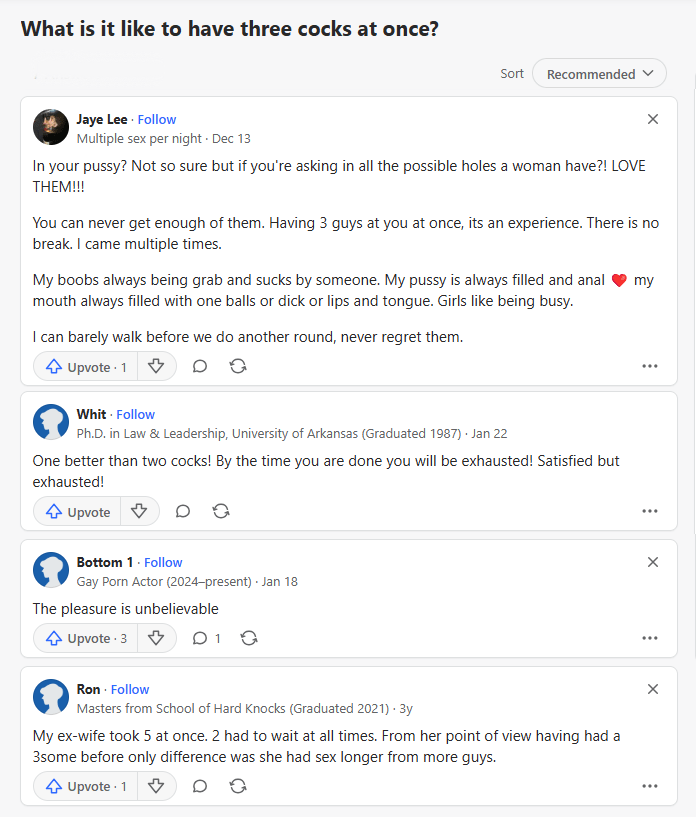This screenshot has width=696, height=817.
Task: Downvote Ron's answer
Action: pyautogui.click(x=156, y=786)
